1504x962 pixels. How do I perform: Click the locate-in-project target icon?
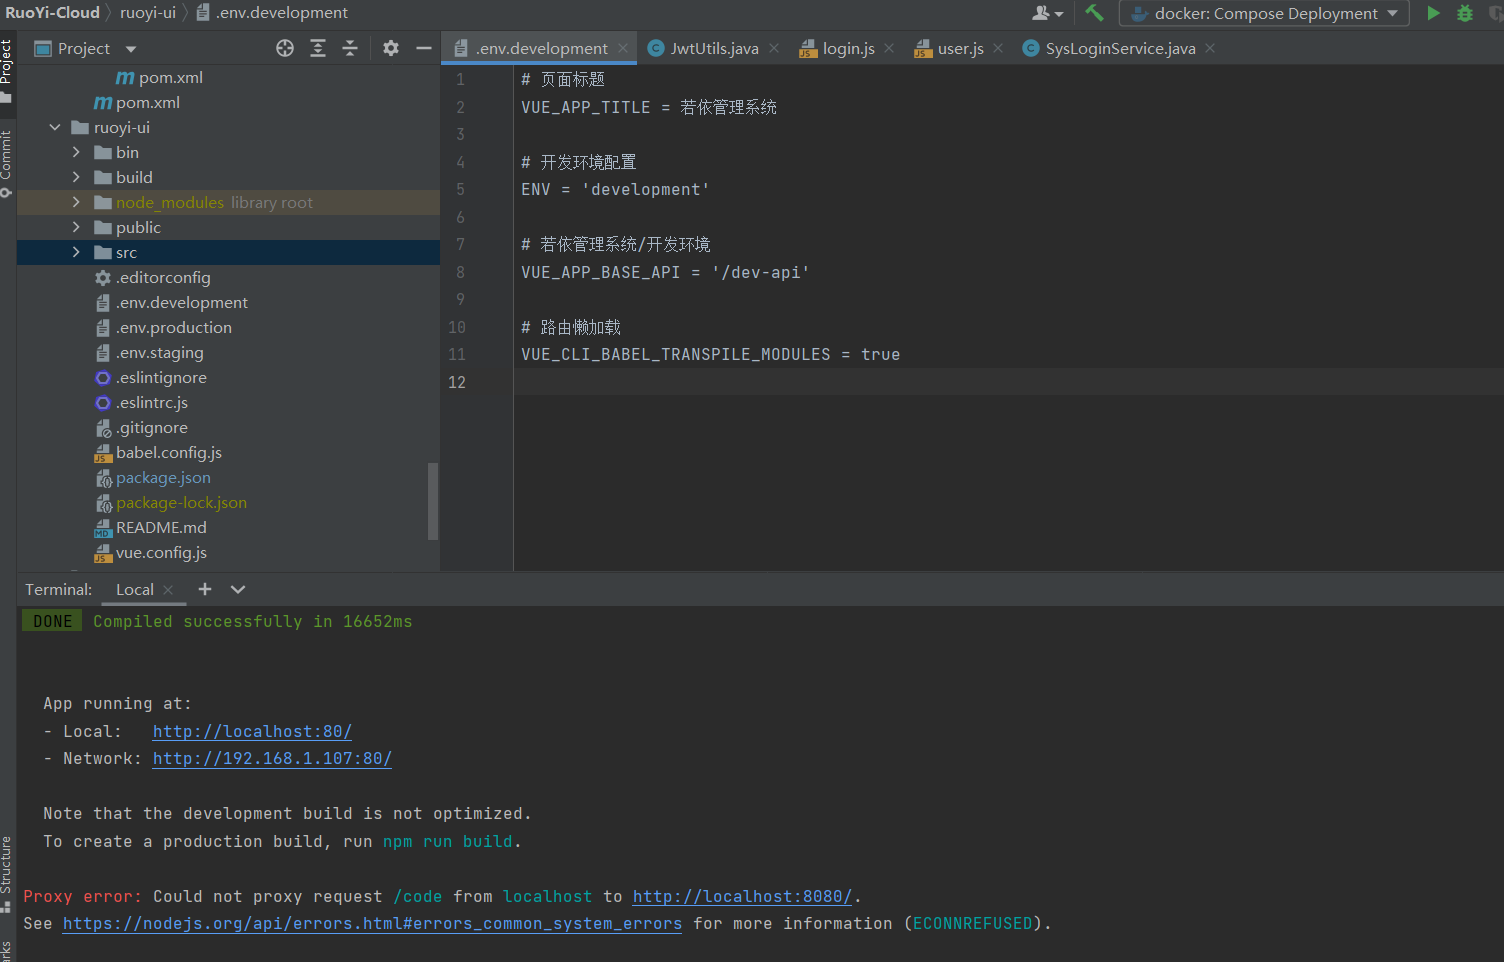click(x=285, y=48)
